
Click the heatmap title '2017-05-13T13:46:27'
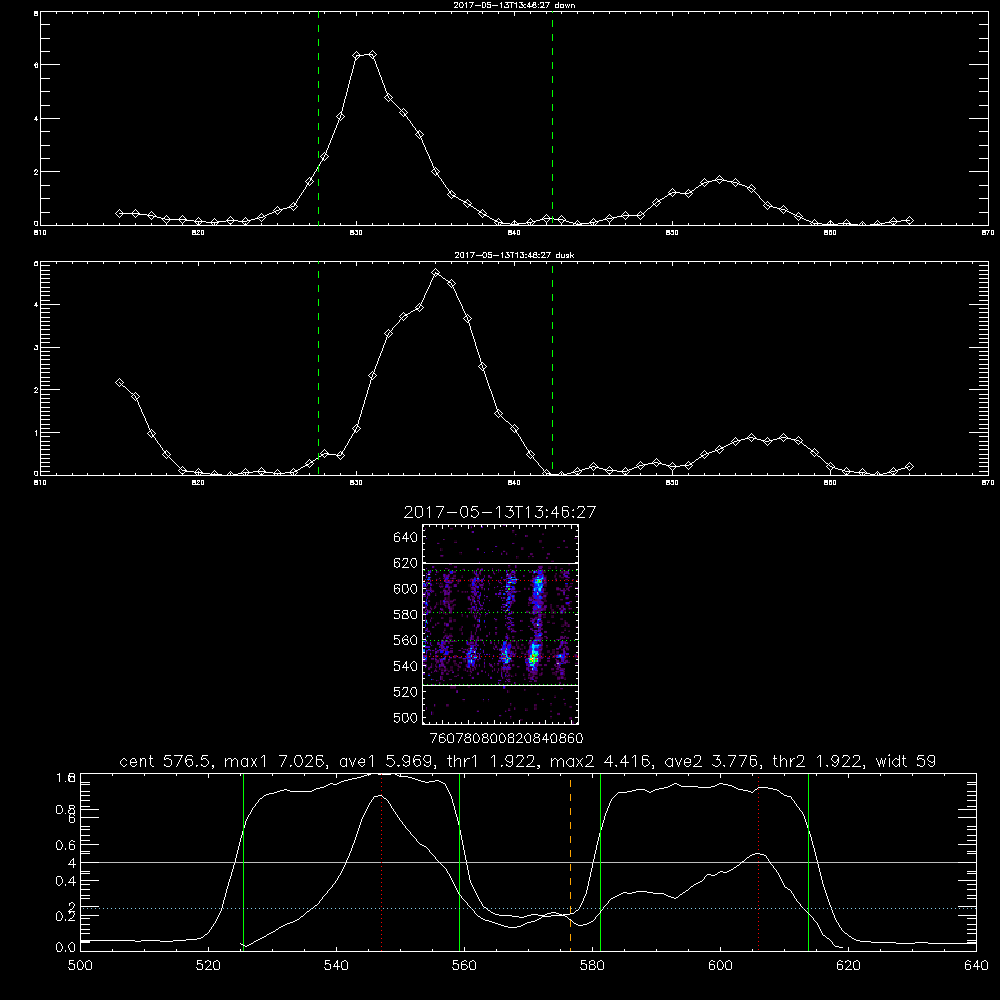click(x=500, y=512)
